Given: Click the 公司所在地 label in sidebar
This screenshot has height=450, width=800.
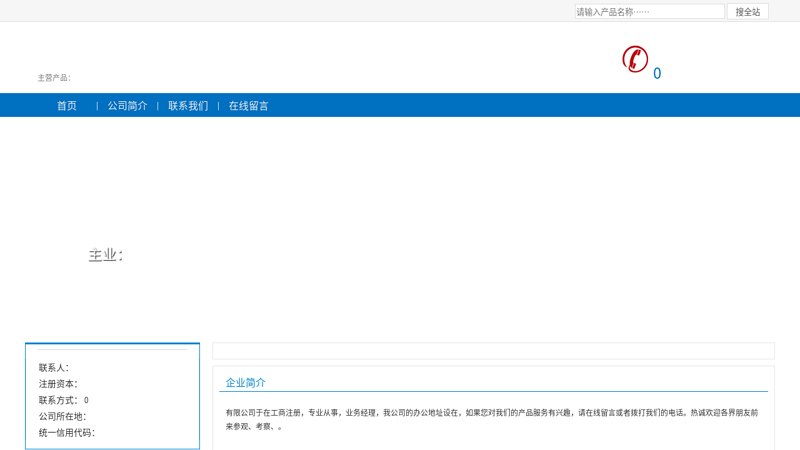Looking at the screenshot, I should click(62, 416).
